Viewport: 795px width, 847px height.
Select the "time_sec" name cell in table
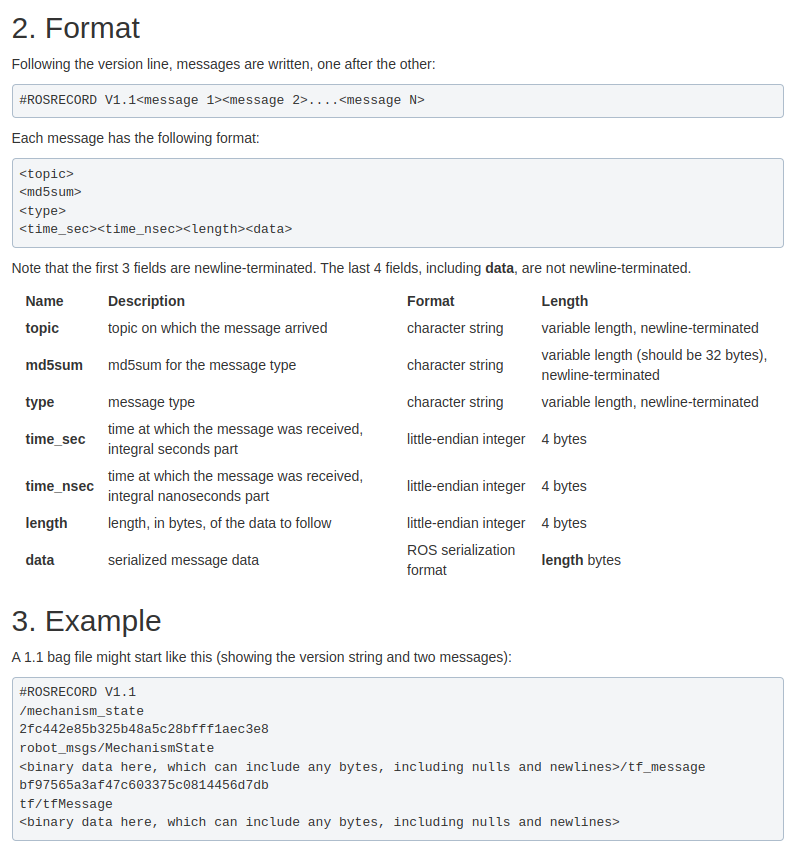coord(55,439)
